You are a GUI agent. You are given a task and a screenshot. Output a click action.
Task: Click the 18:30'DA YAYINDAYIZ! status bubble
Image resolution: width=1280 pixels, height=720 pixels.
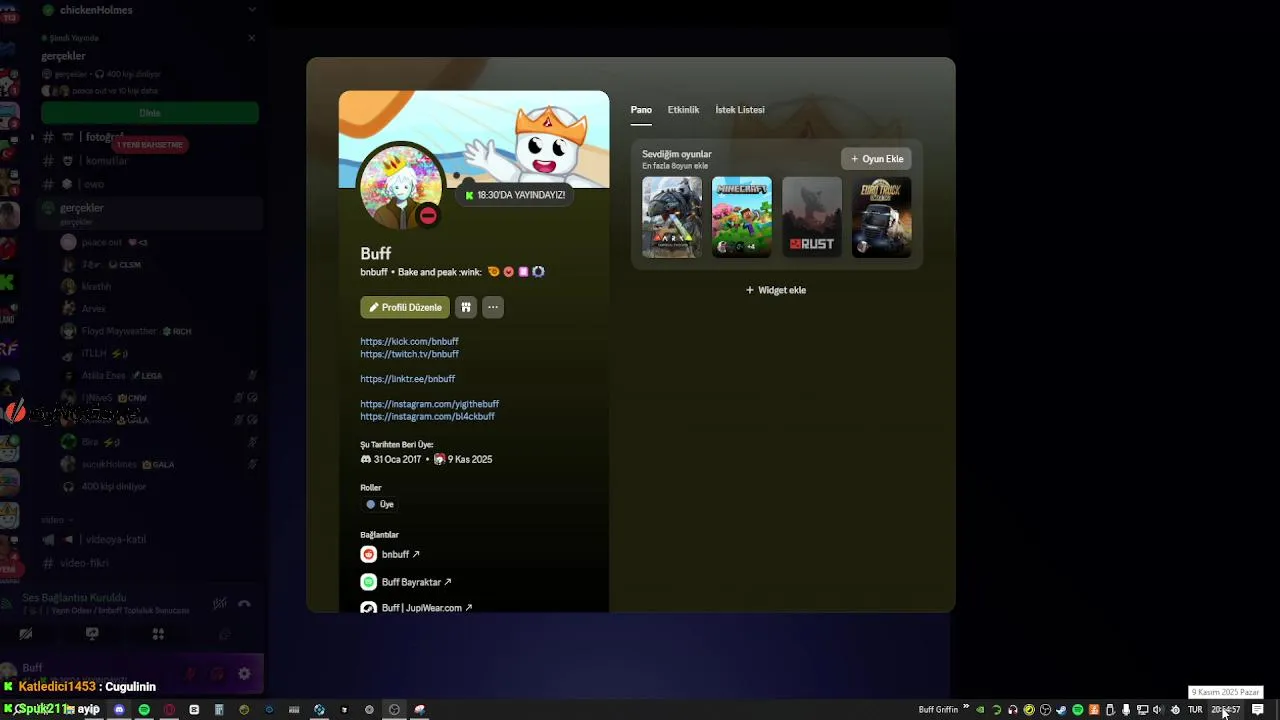(x=516, y=195)
